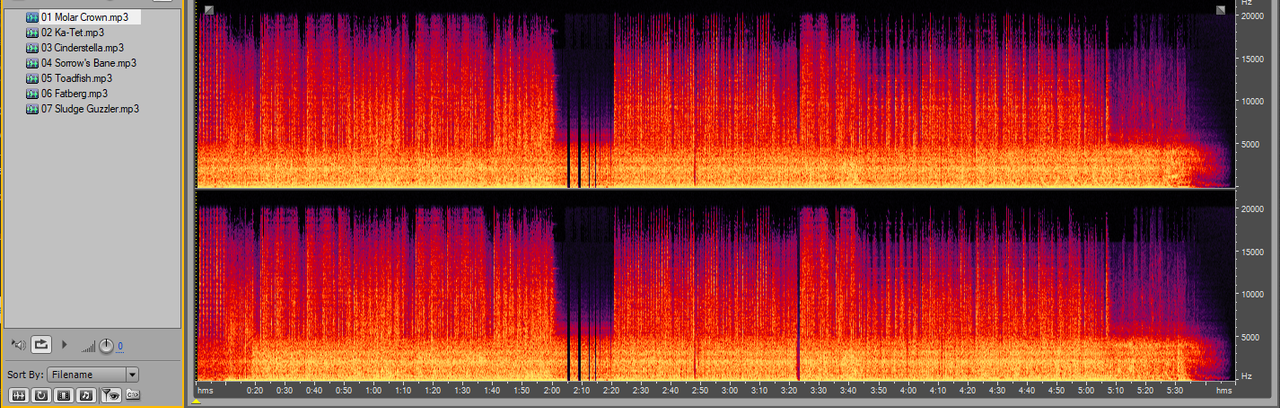Click the top-right corner handle of spectrogram
Screen dimensions: 1280x408
click(x=1221, y=10)
